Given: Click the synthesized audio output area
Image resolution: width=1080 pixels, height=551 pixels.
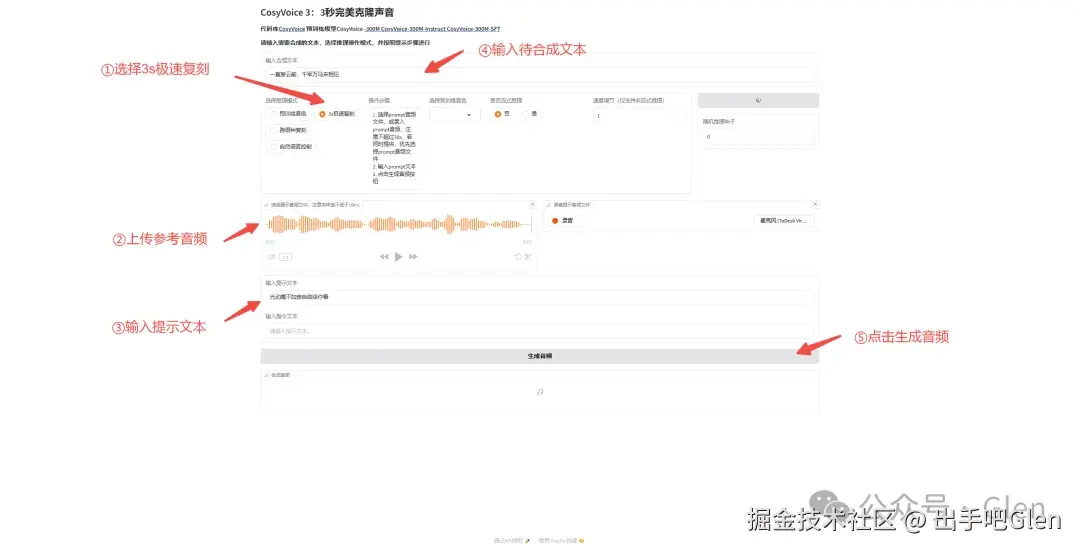Looking at the screenshot, I should [x=539, y=392].
